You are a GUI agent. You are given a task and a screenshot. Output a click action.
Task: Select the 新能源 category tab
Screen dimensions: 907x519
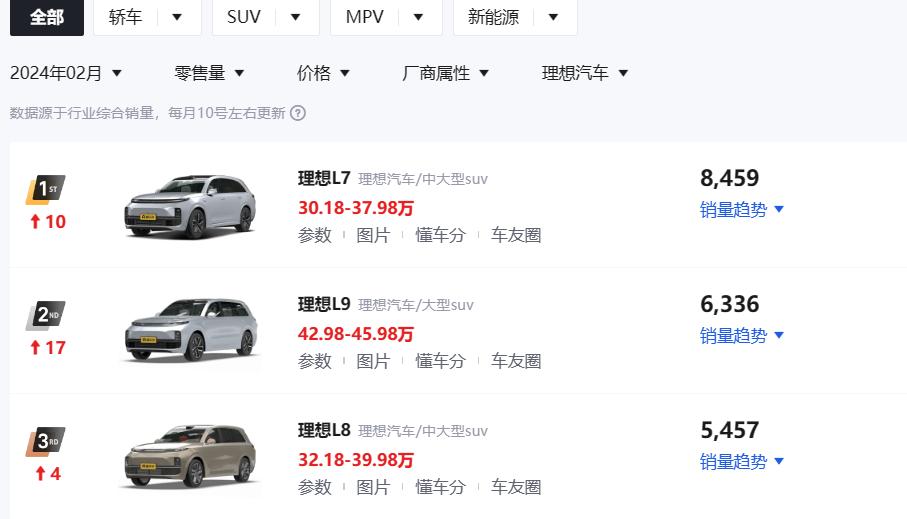click(x=493, y=17)
